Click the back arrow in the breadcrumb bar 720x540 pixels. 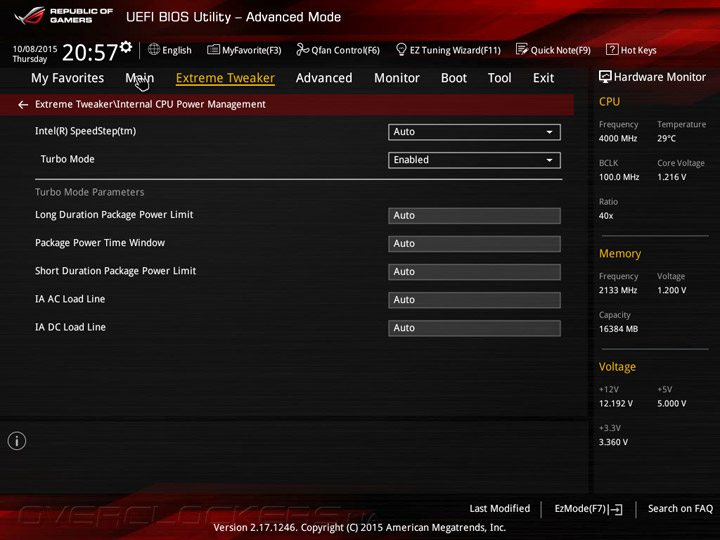(x=23, y=105)
